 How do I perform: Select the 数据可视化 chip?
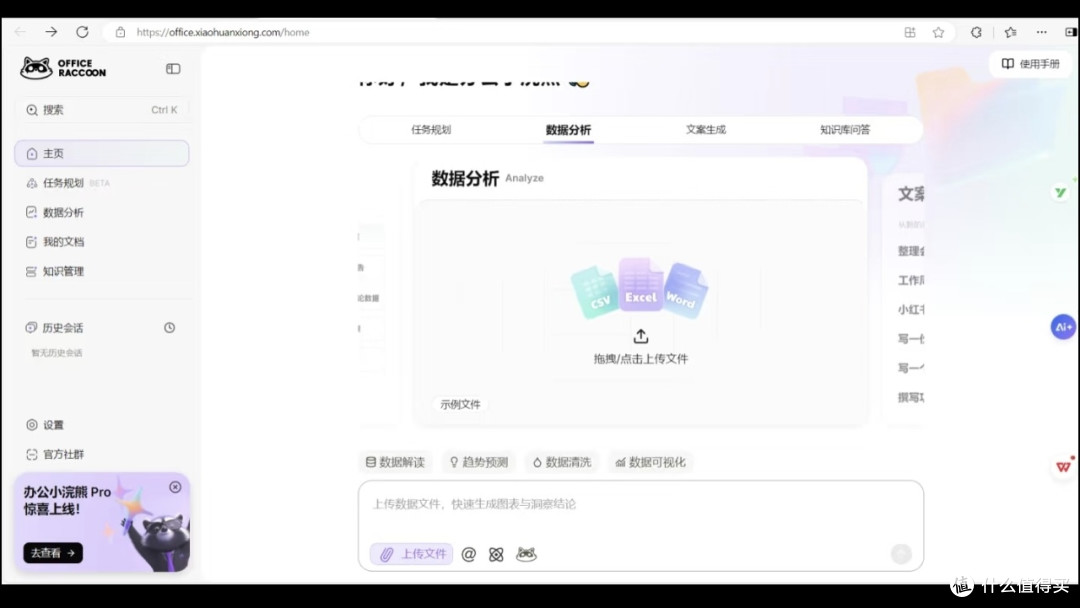[650, 462]
